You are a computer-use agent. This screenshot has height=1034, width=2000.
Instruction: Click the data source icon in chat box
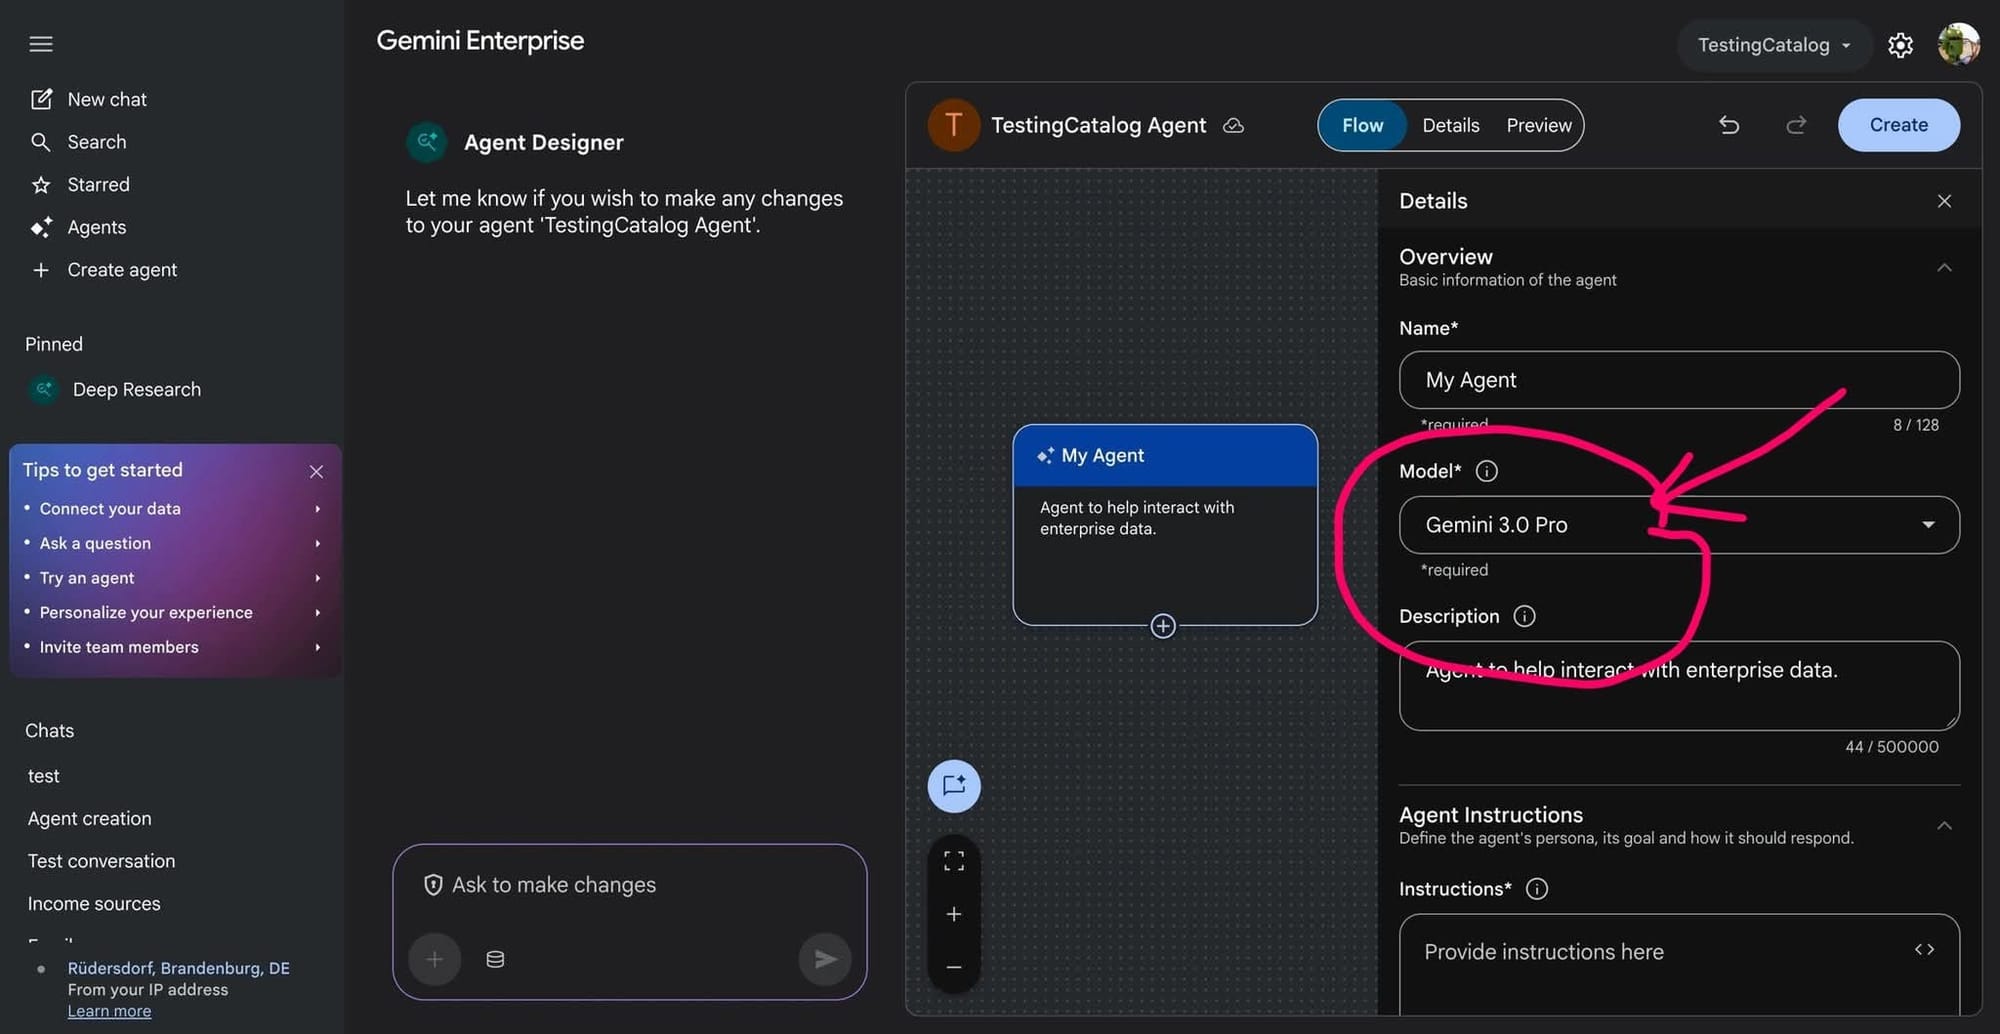[x=495, y=959]
